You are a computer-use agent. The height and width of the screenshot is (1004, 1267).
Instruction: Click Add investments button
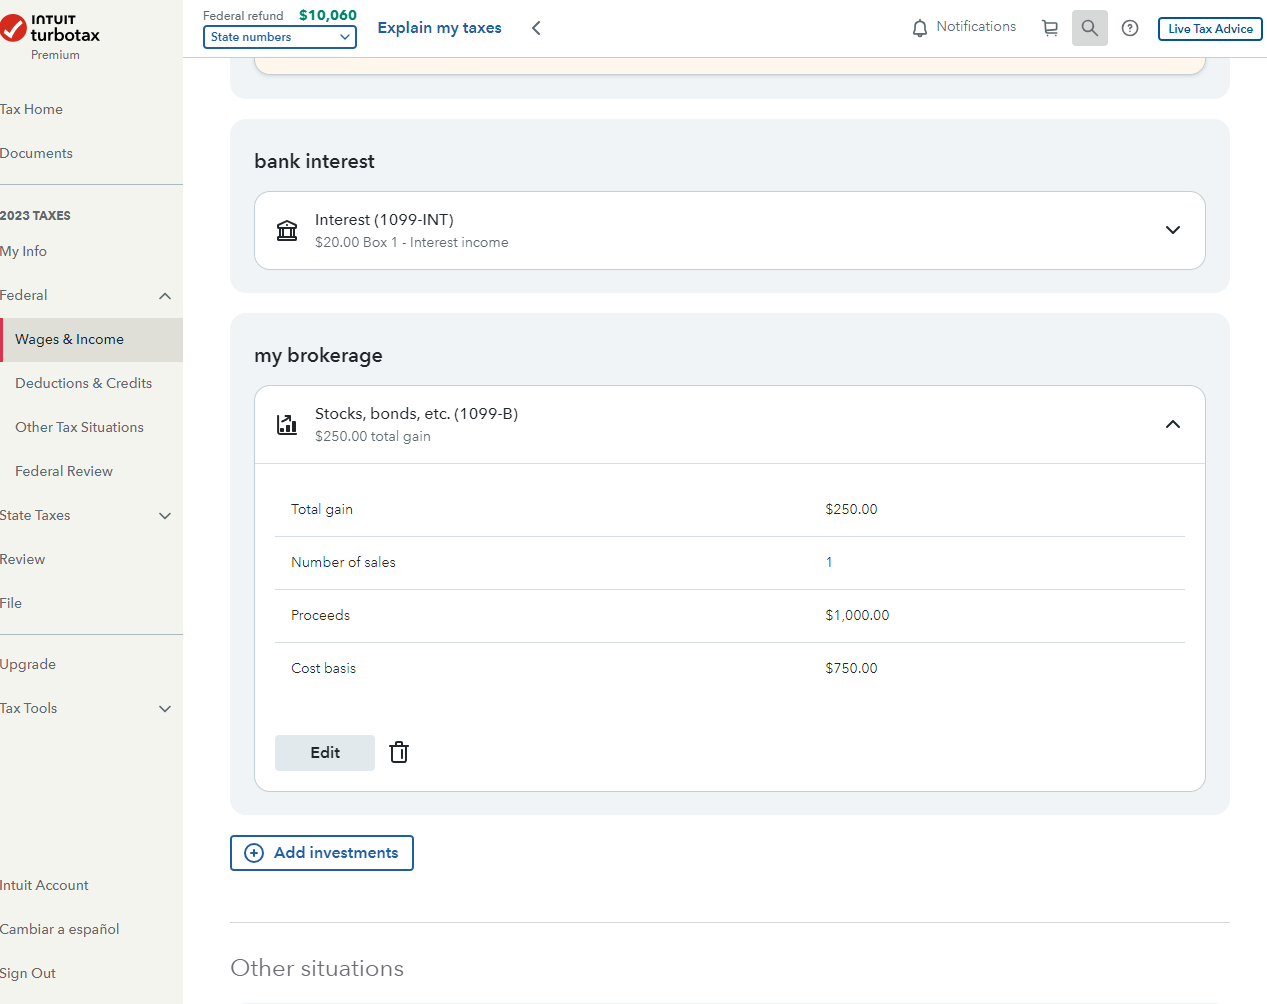coord(322,853)
